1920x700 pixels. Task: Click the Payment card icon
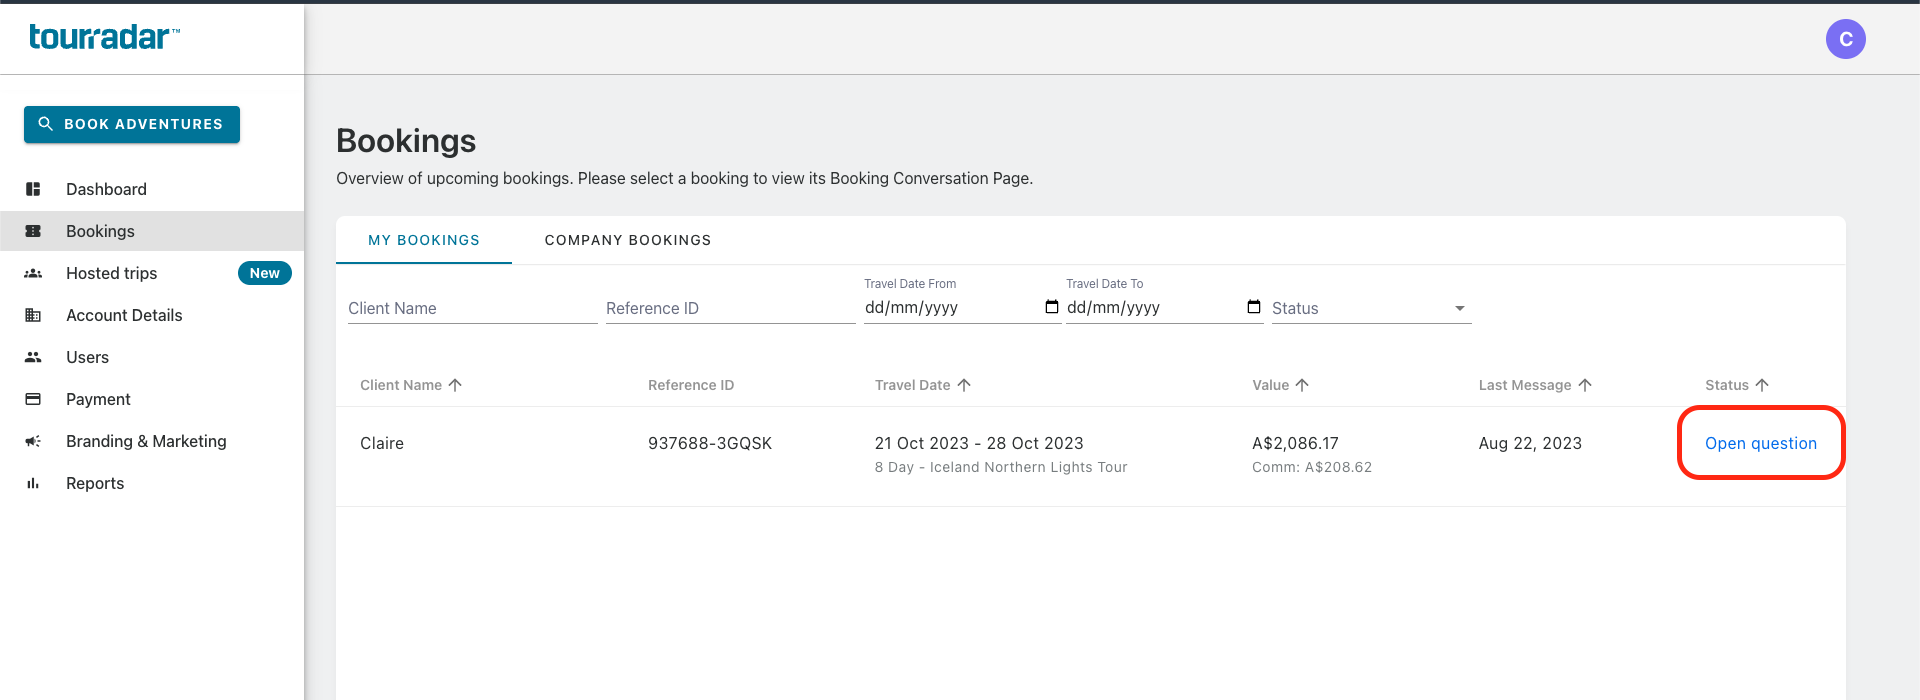(33, 399)
